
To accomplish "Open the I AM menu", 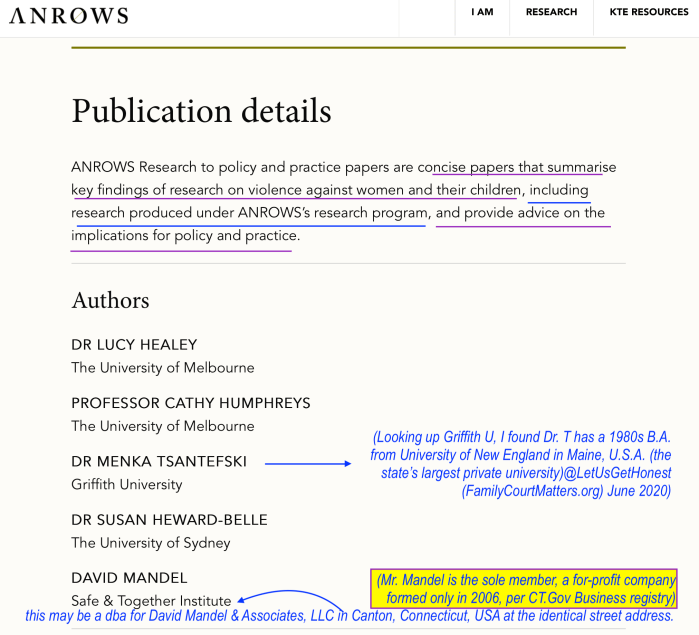I will pos(482,12).
